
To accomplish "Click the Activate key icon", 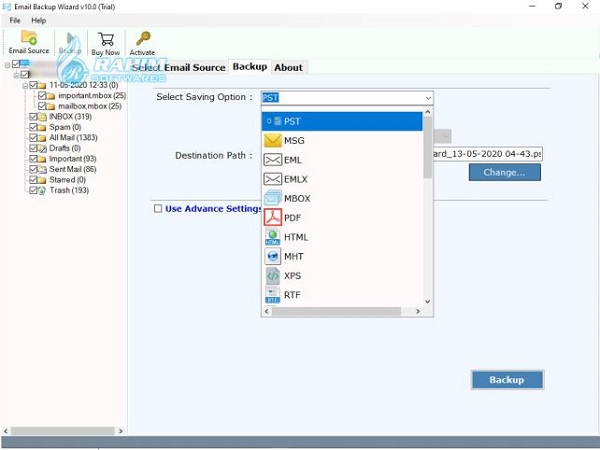I will pos(142,39).
